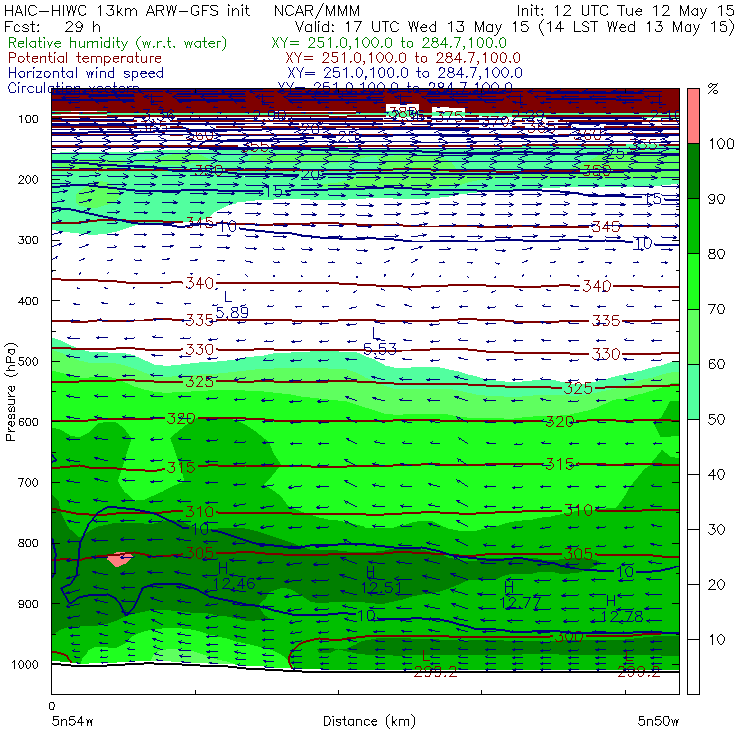Screen dimensions: 740x740
Task: Click the '300' pressure axis label
Action: (28, 240)
